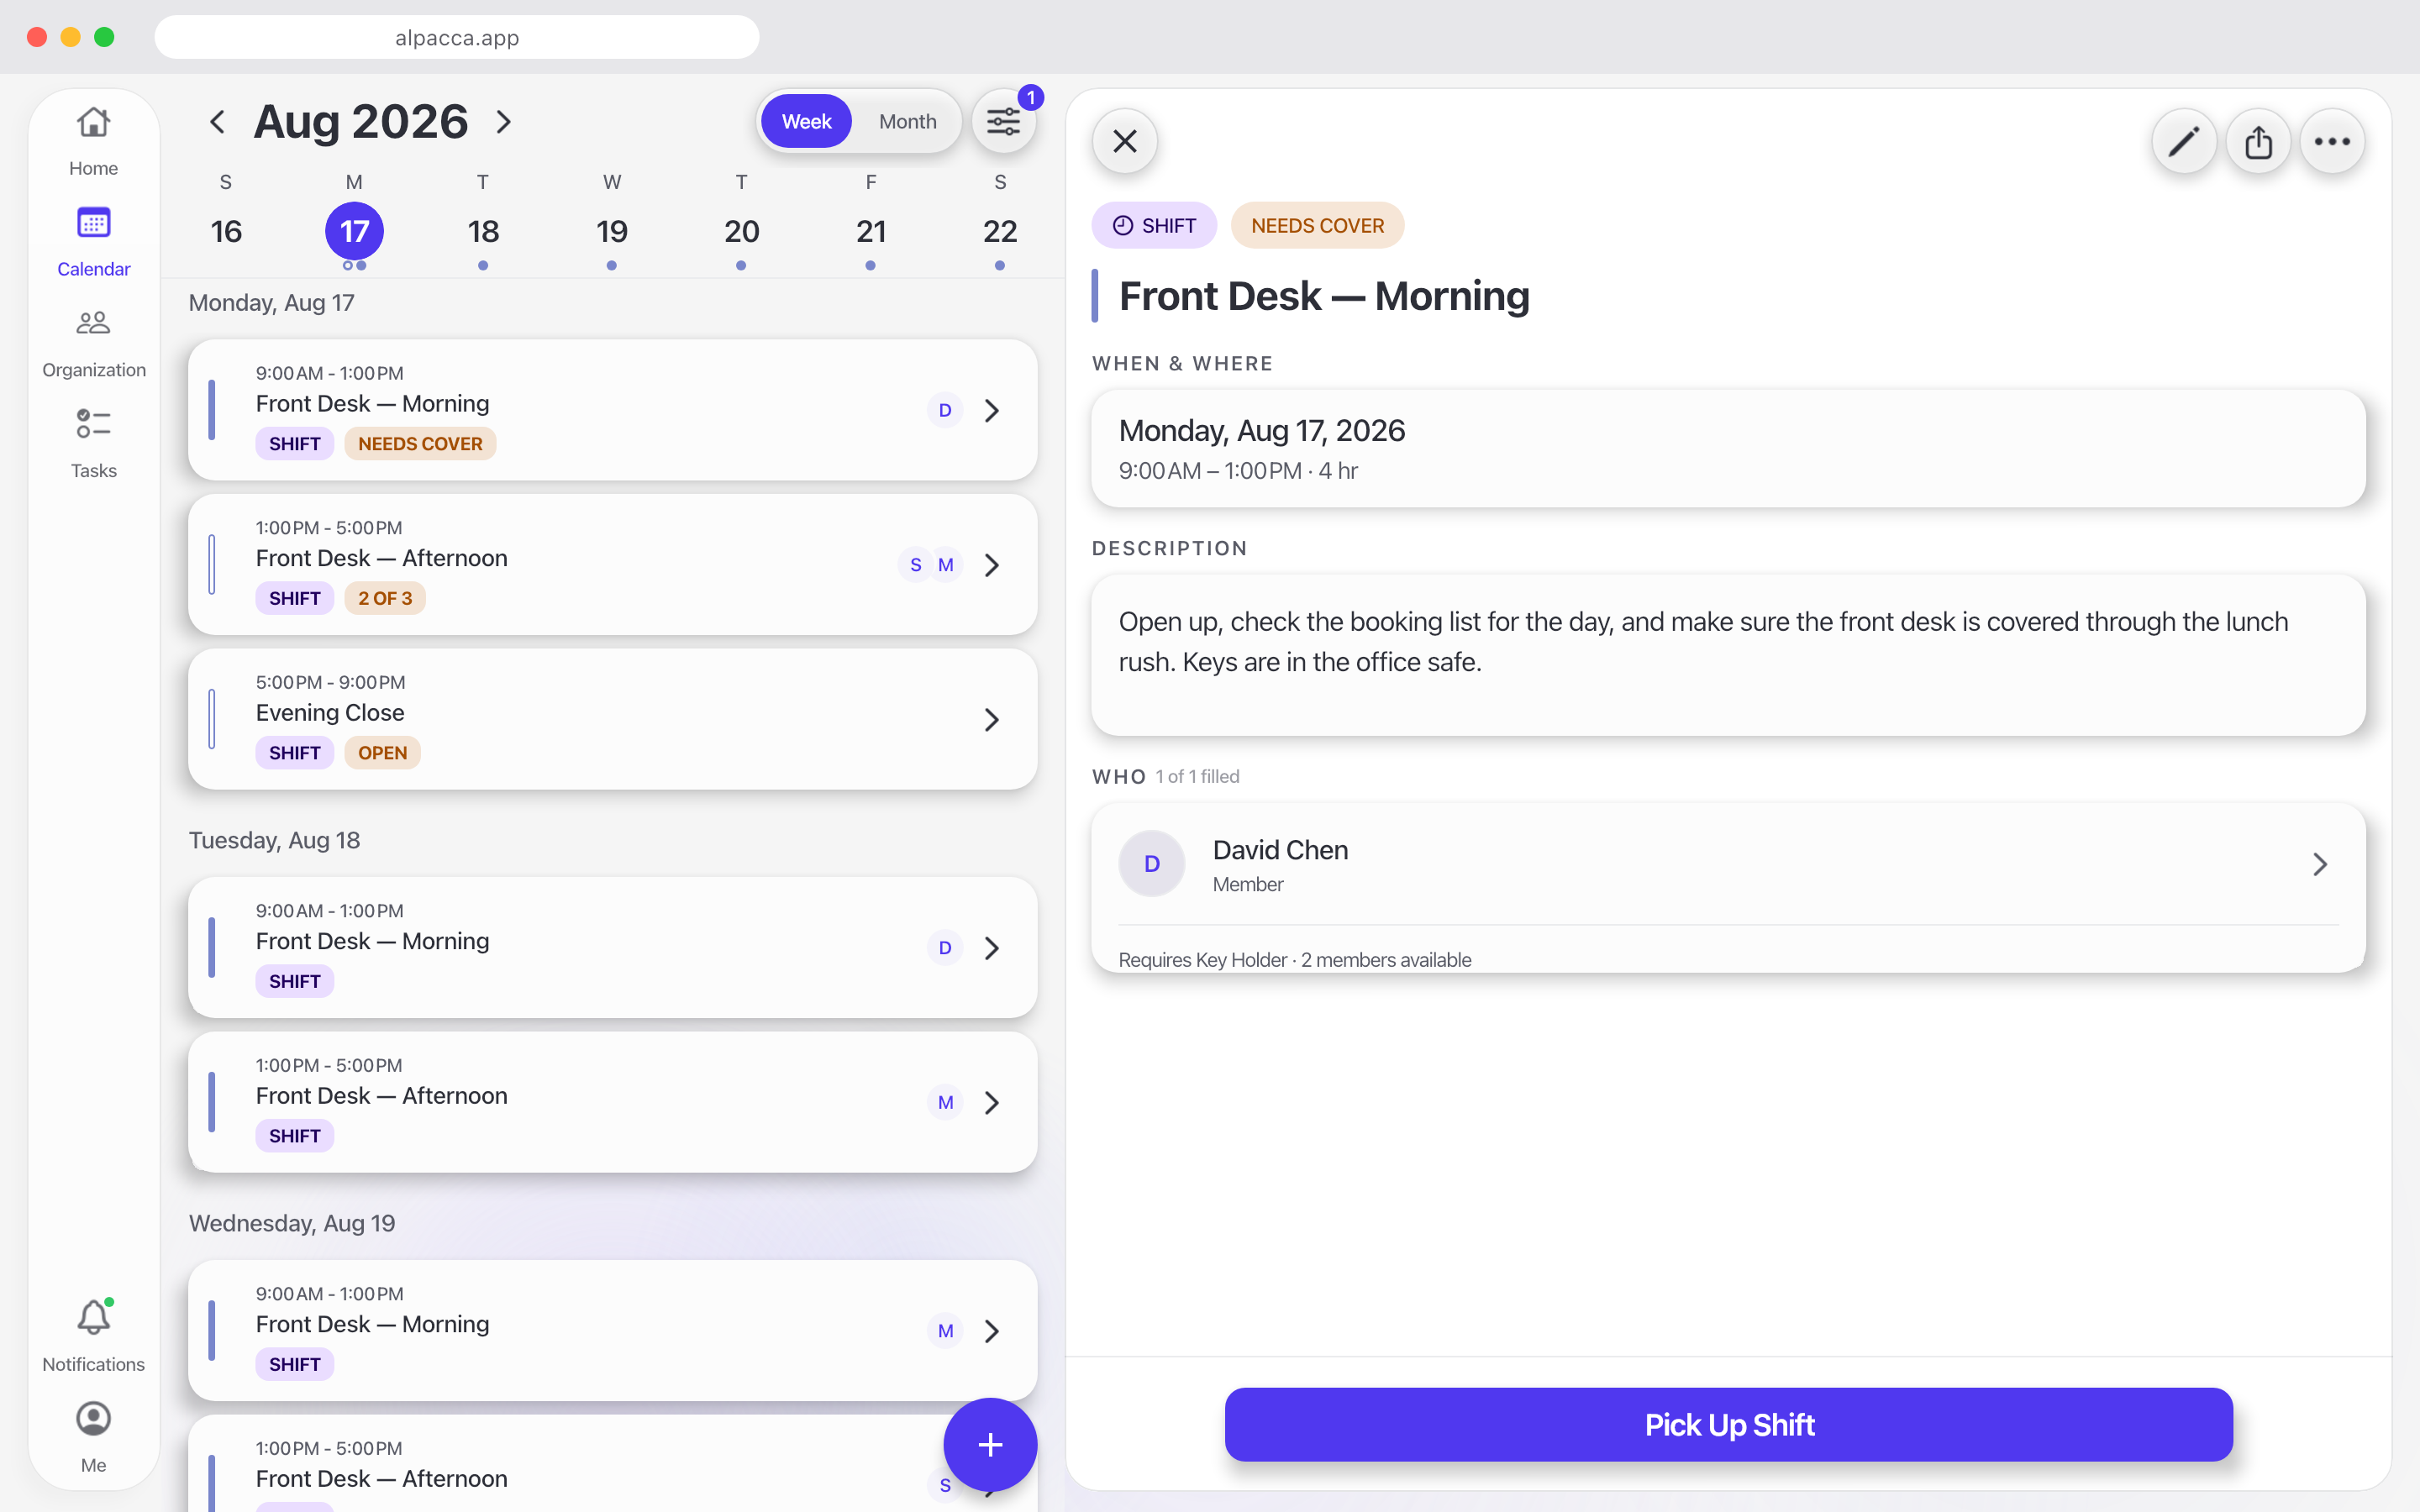Expand Evening Close shift chevron
This screenshot has width=2420, height=1512.
(992, 720)
